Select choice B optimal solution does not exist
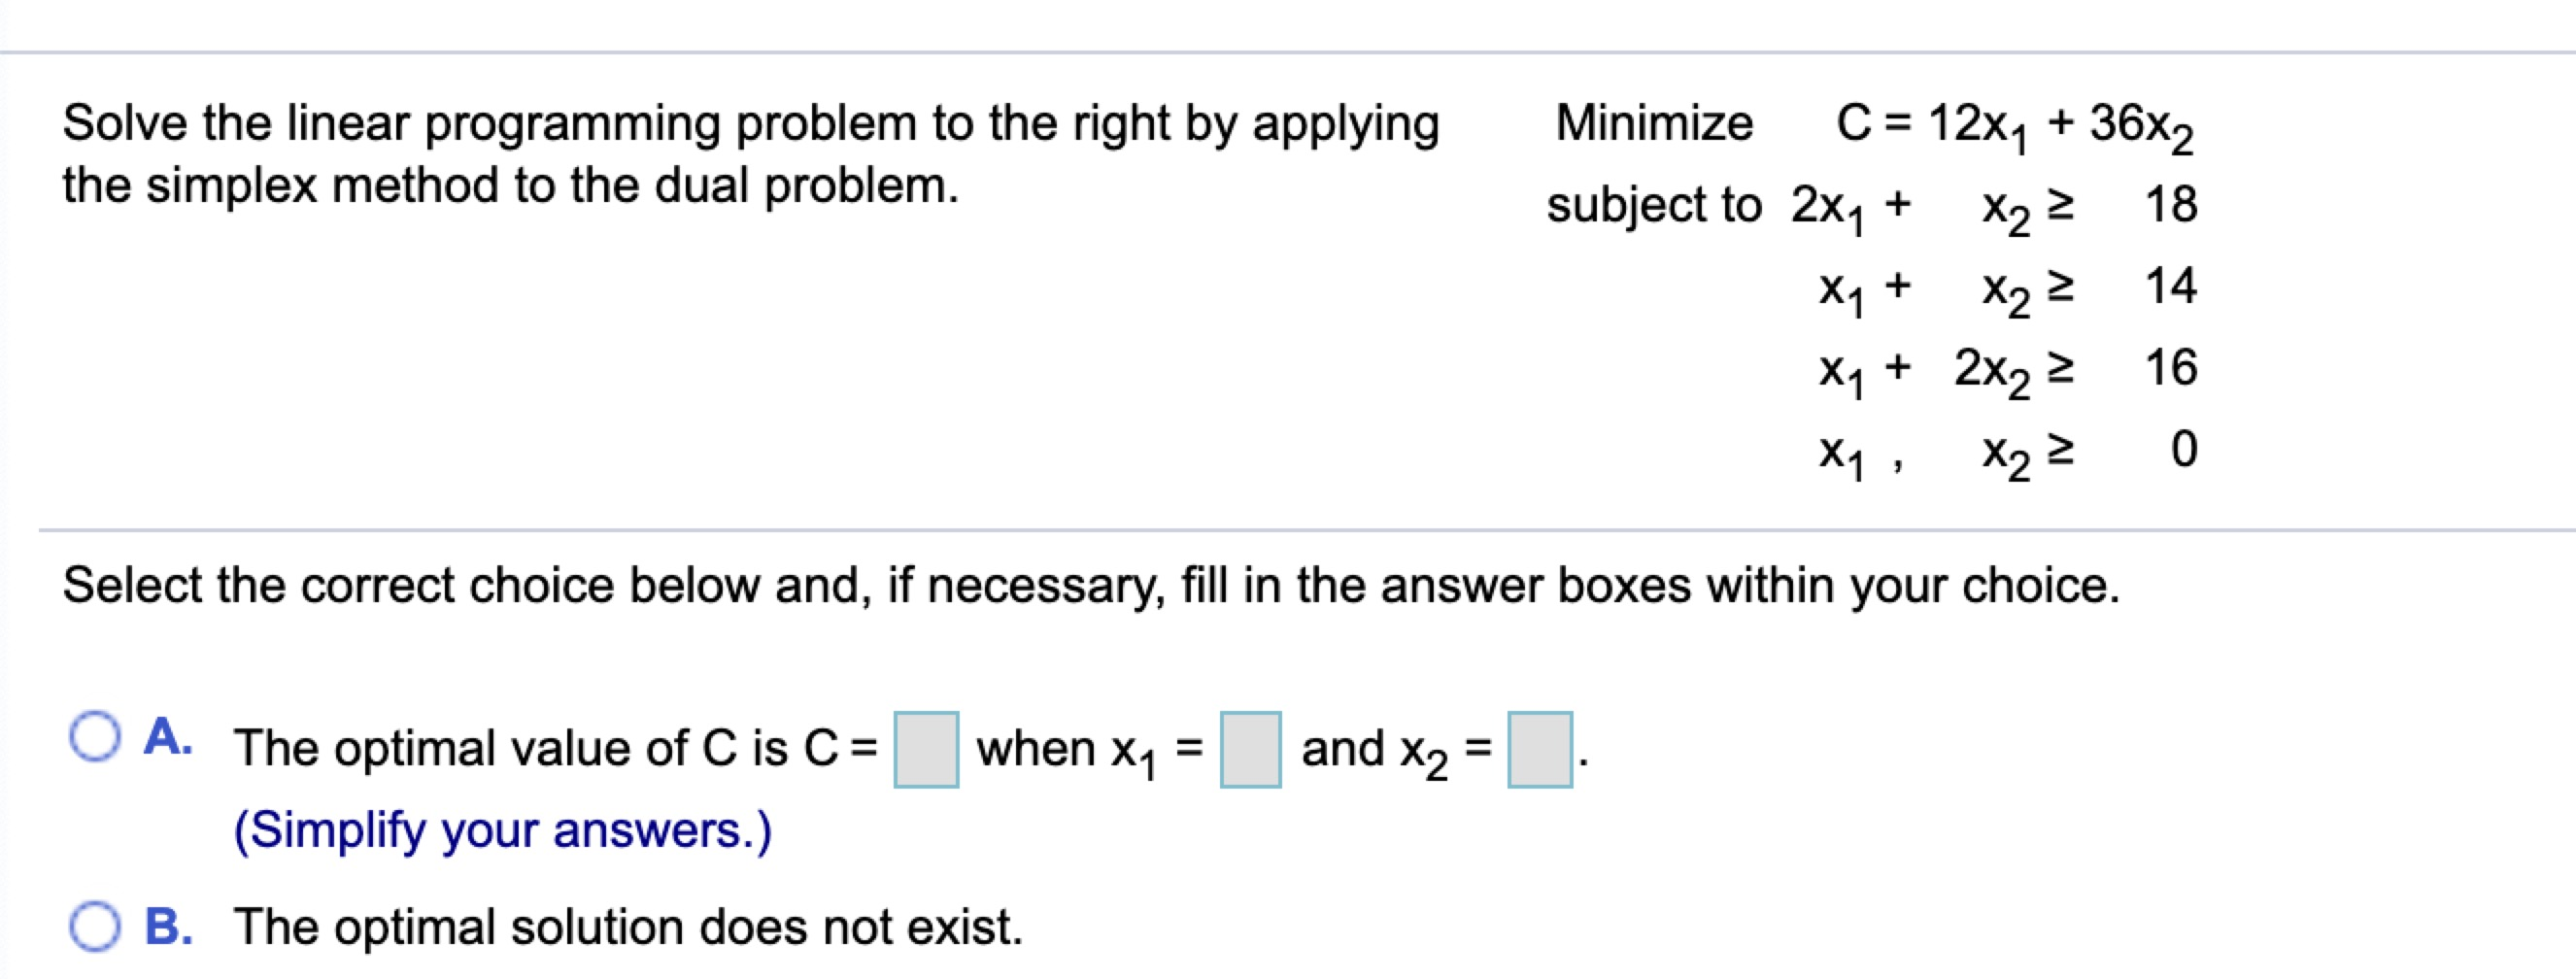Screen dimensions: 2576x979 96,927
